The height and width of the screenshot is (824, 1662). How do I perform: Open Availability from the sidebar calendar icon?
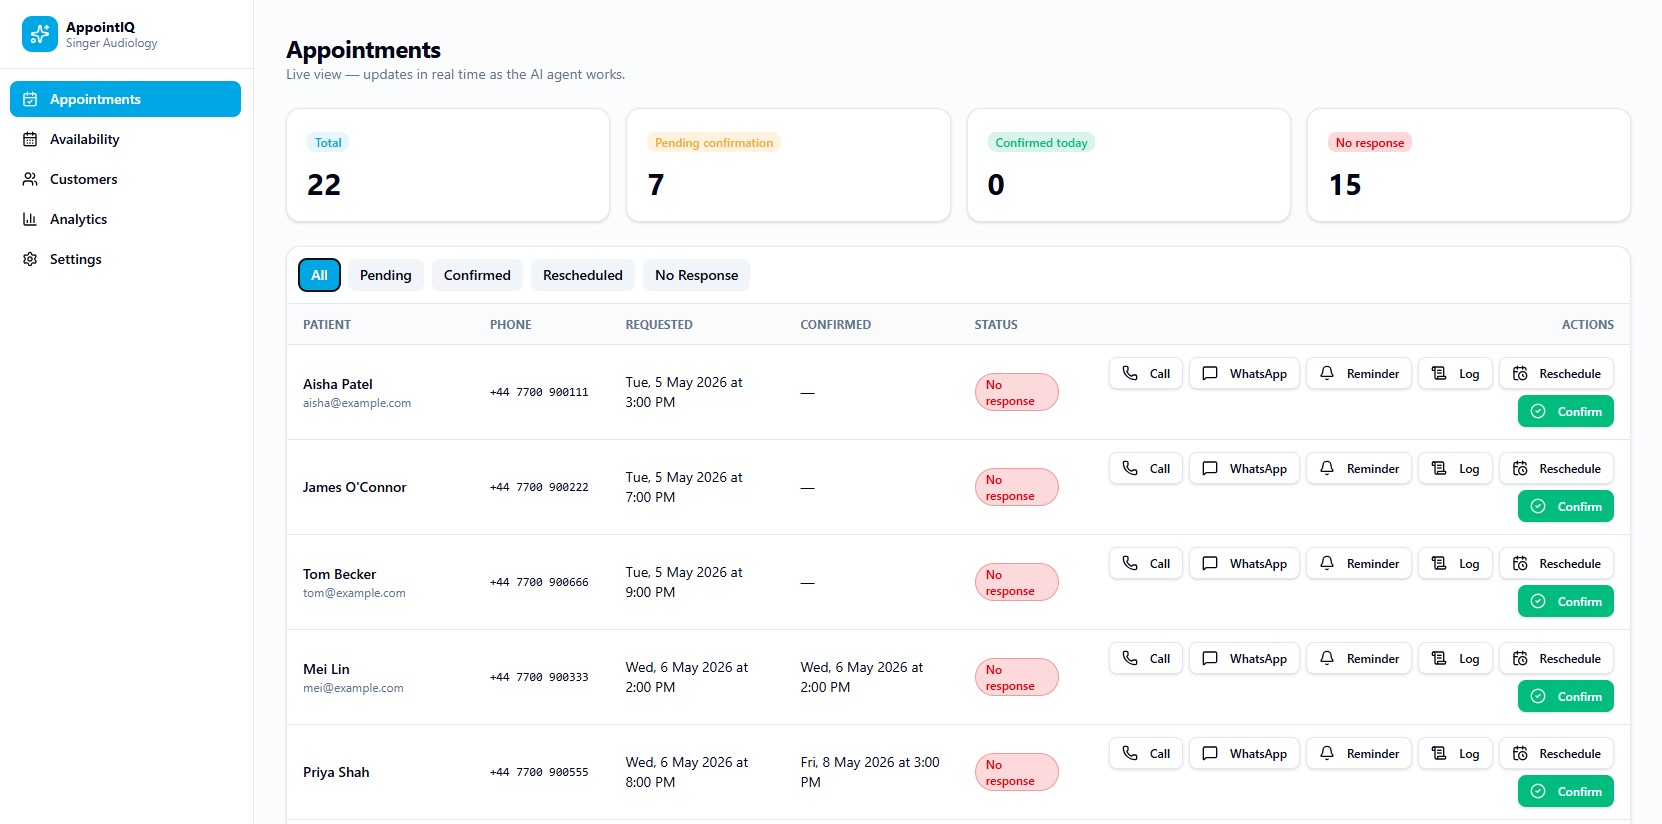30,139
